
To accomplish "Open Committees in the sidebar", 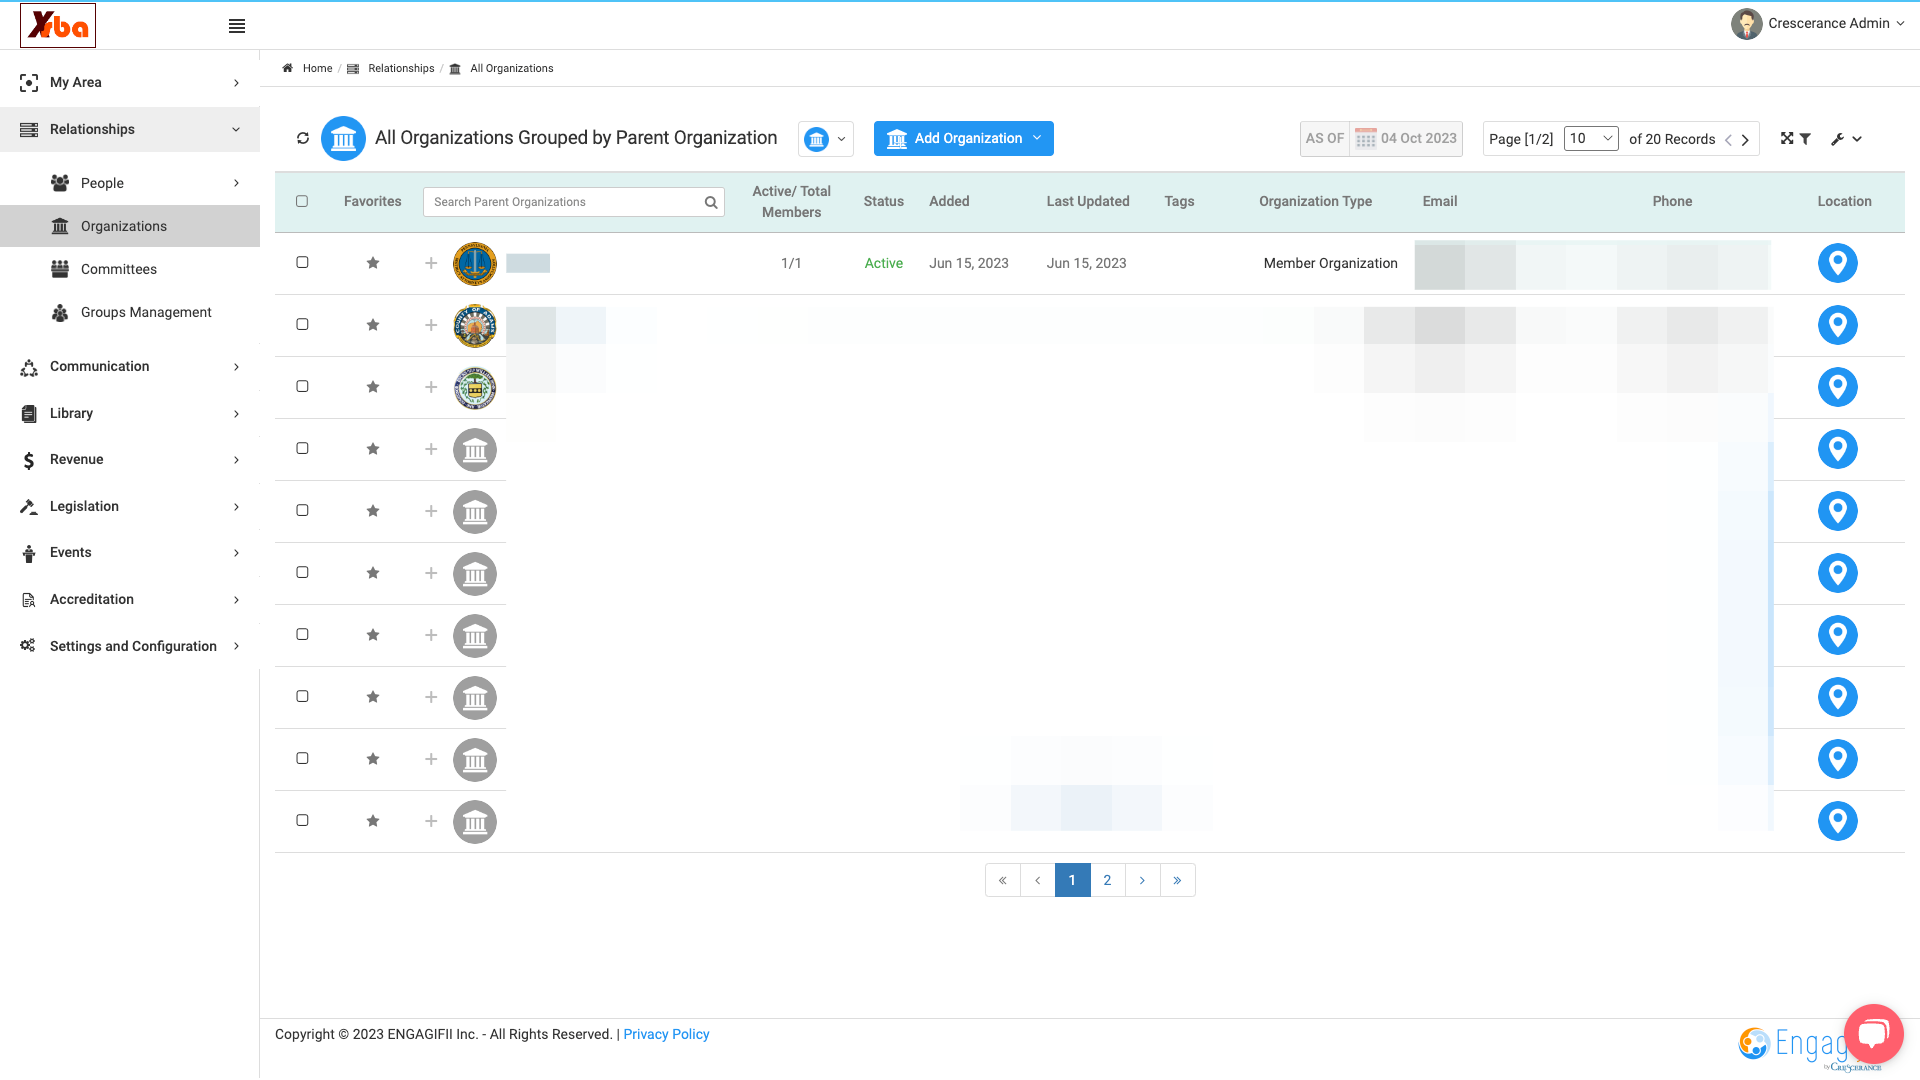I will coord(130,269).
